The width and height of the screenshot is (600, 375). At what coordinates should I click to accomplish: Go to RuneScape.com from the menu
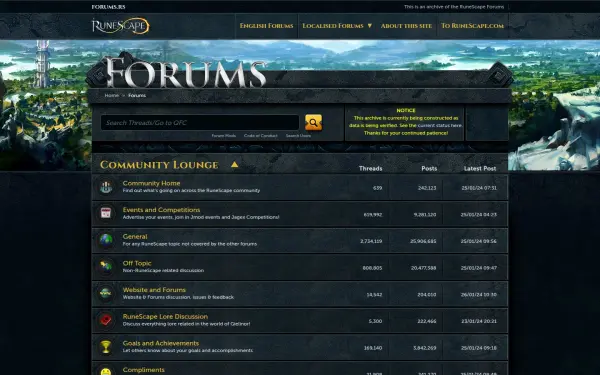pos(472,26)
